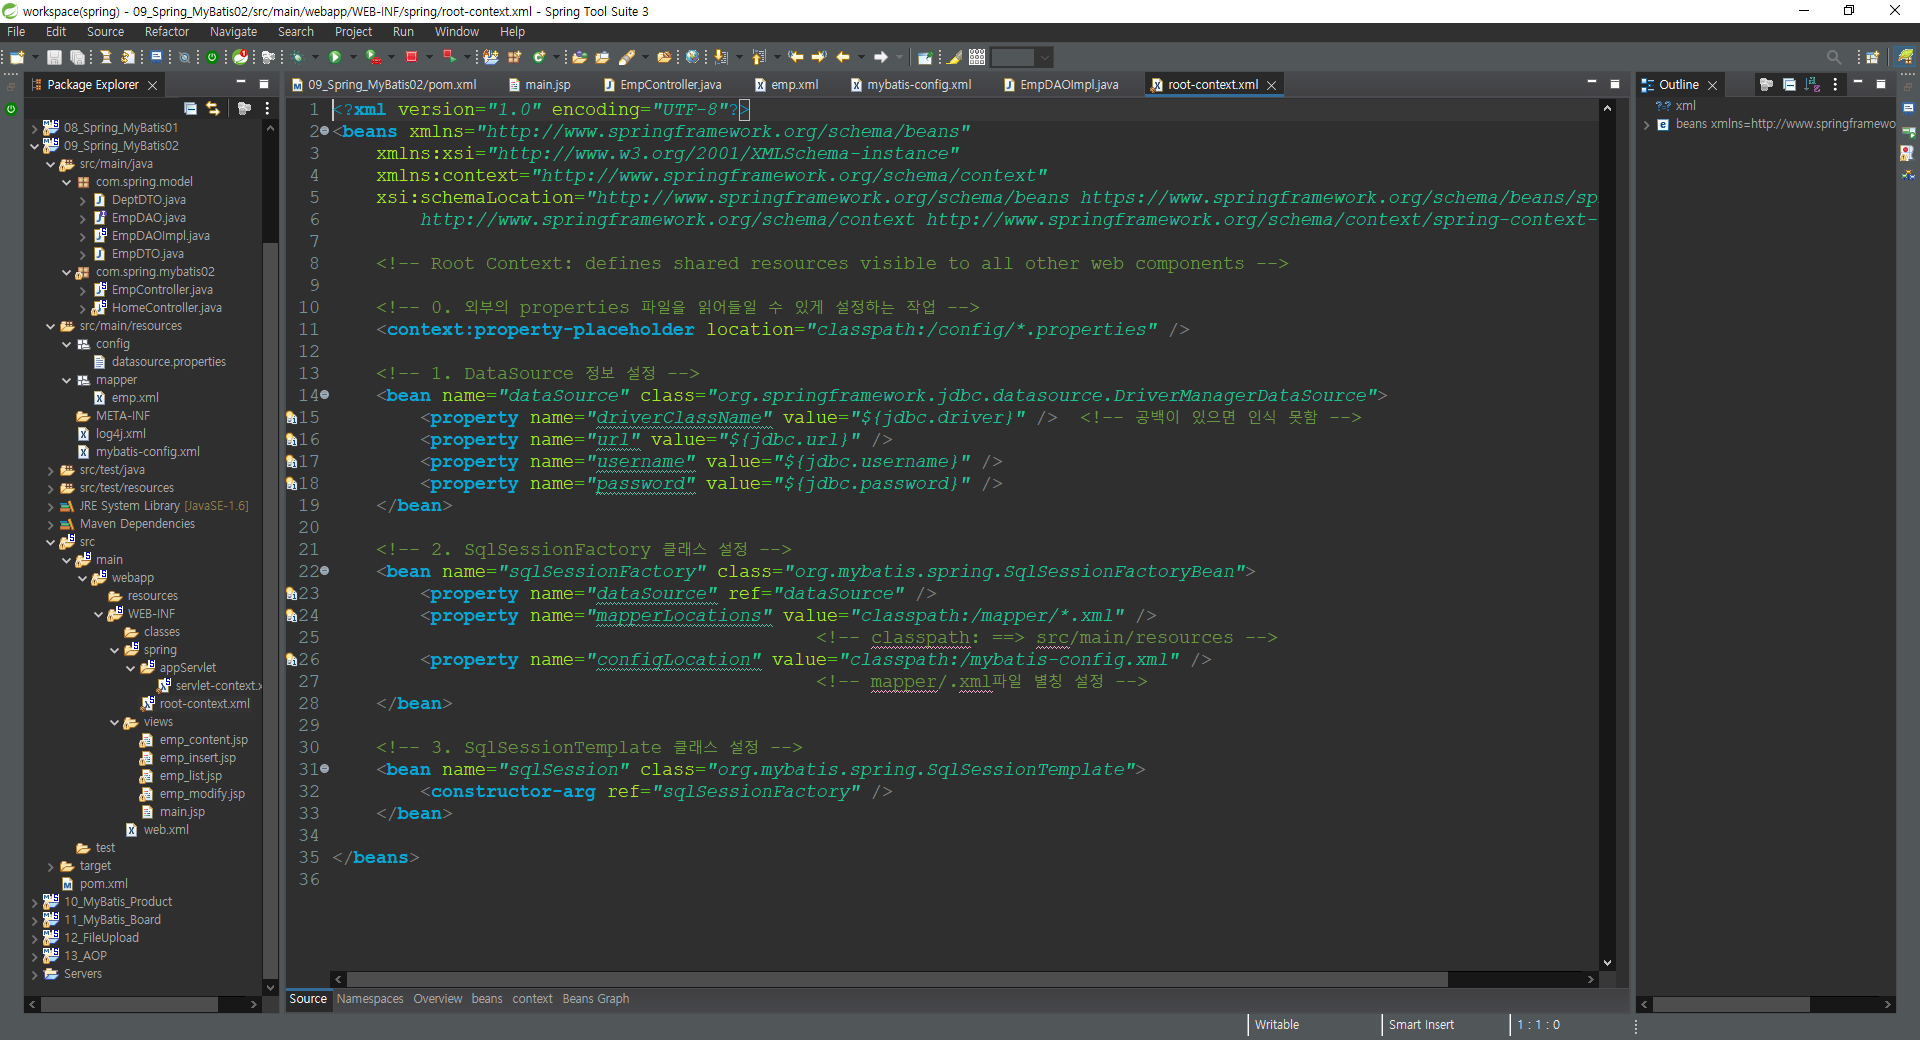
Task: Click the editor vertical scroll down arrow
Action: pos(1607,963)
